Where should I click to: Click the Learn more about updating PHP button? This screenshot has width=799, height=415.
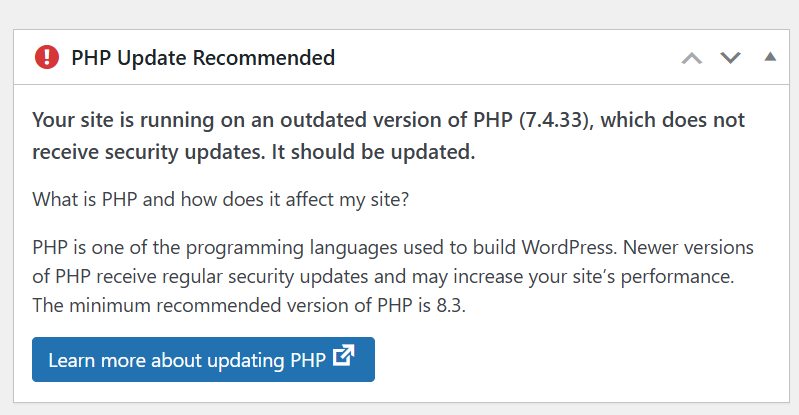pyautogui.click(x=203, y=359)
